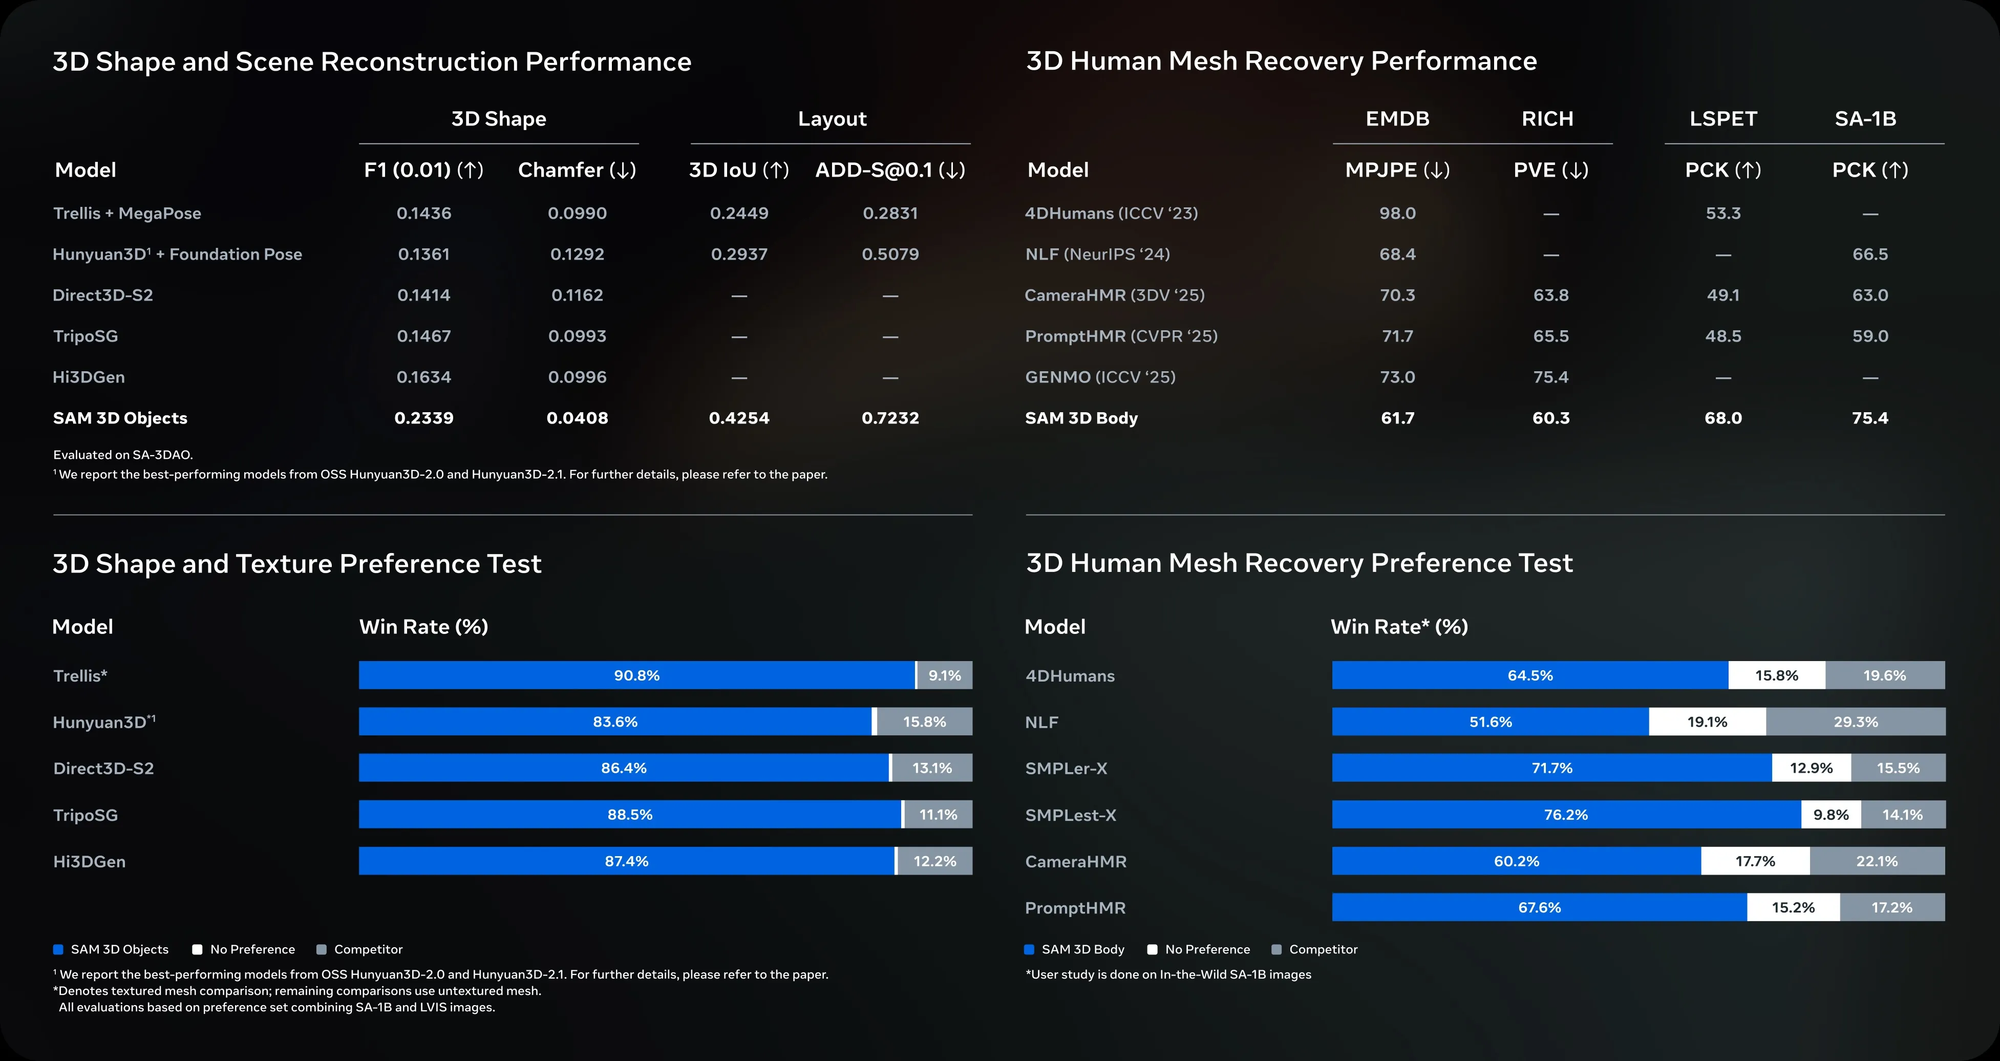The image size is (2000, 1061).
Task: Click the 19.1% No Preference segment for NLF
Action: coord(1707,722)
